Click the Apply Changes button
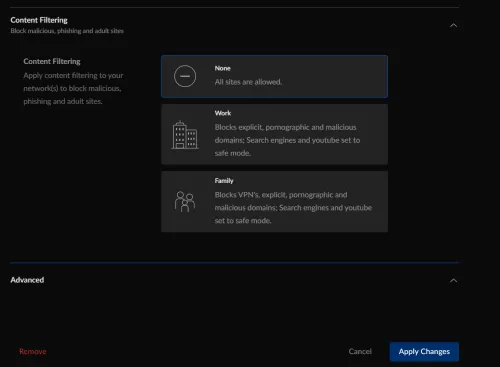Image resolution: width=500 pixels, height=367 pixels. pos(424,352)
